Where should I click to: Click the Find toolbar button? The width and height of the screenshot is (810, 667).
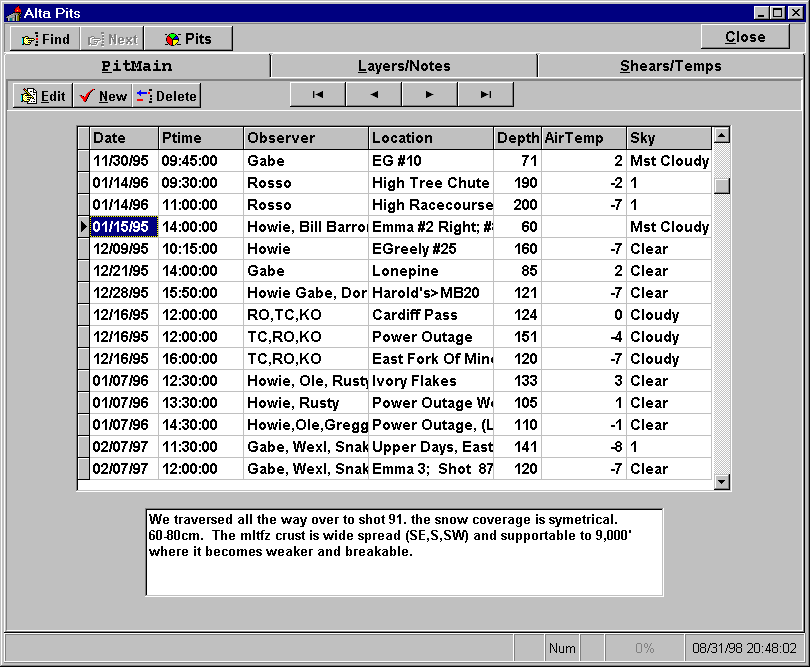(x=45, y=39)
